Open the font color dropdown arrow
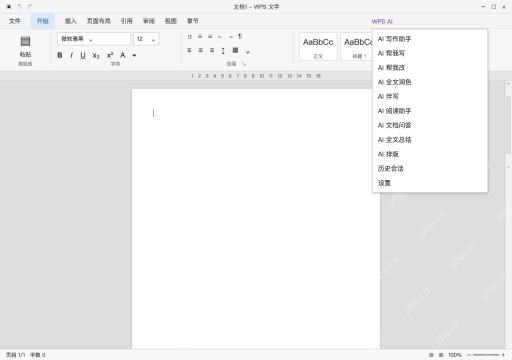Viewport: 512px width, 360px height. 134,56
